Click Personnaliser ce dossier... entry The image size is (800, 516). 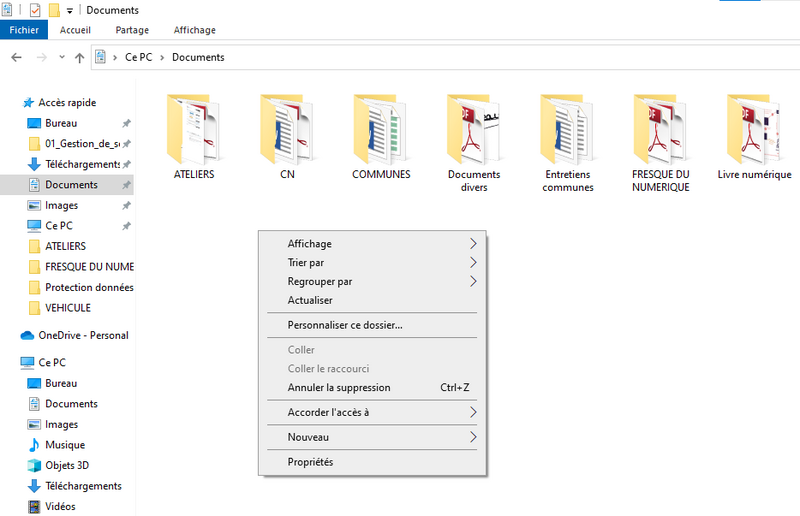[344, 325]
